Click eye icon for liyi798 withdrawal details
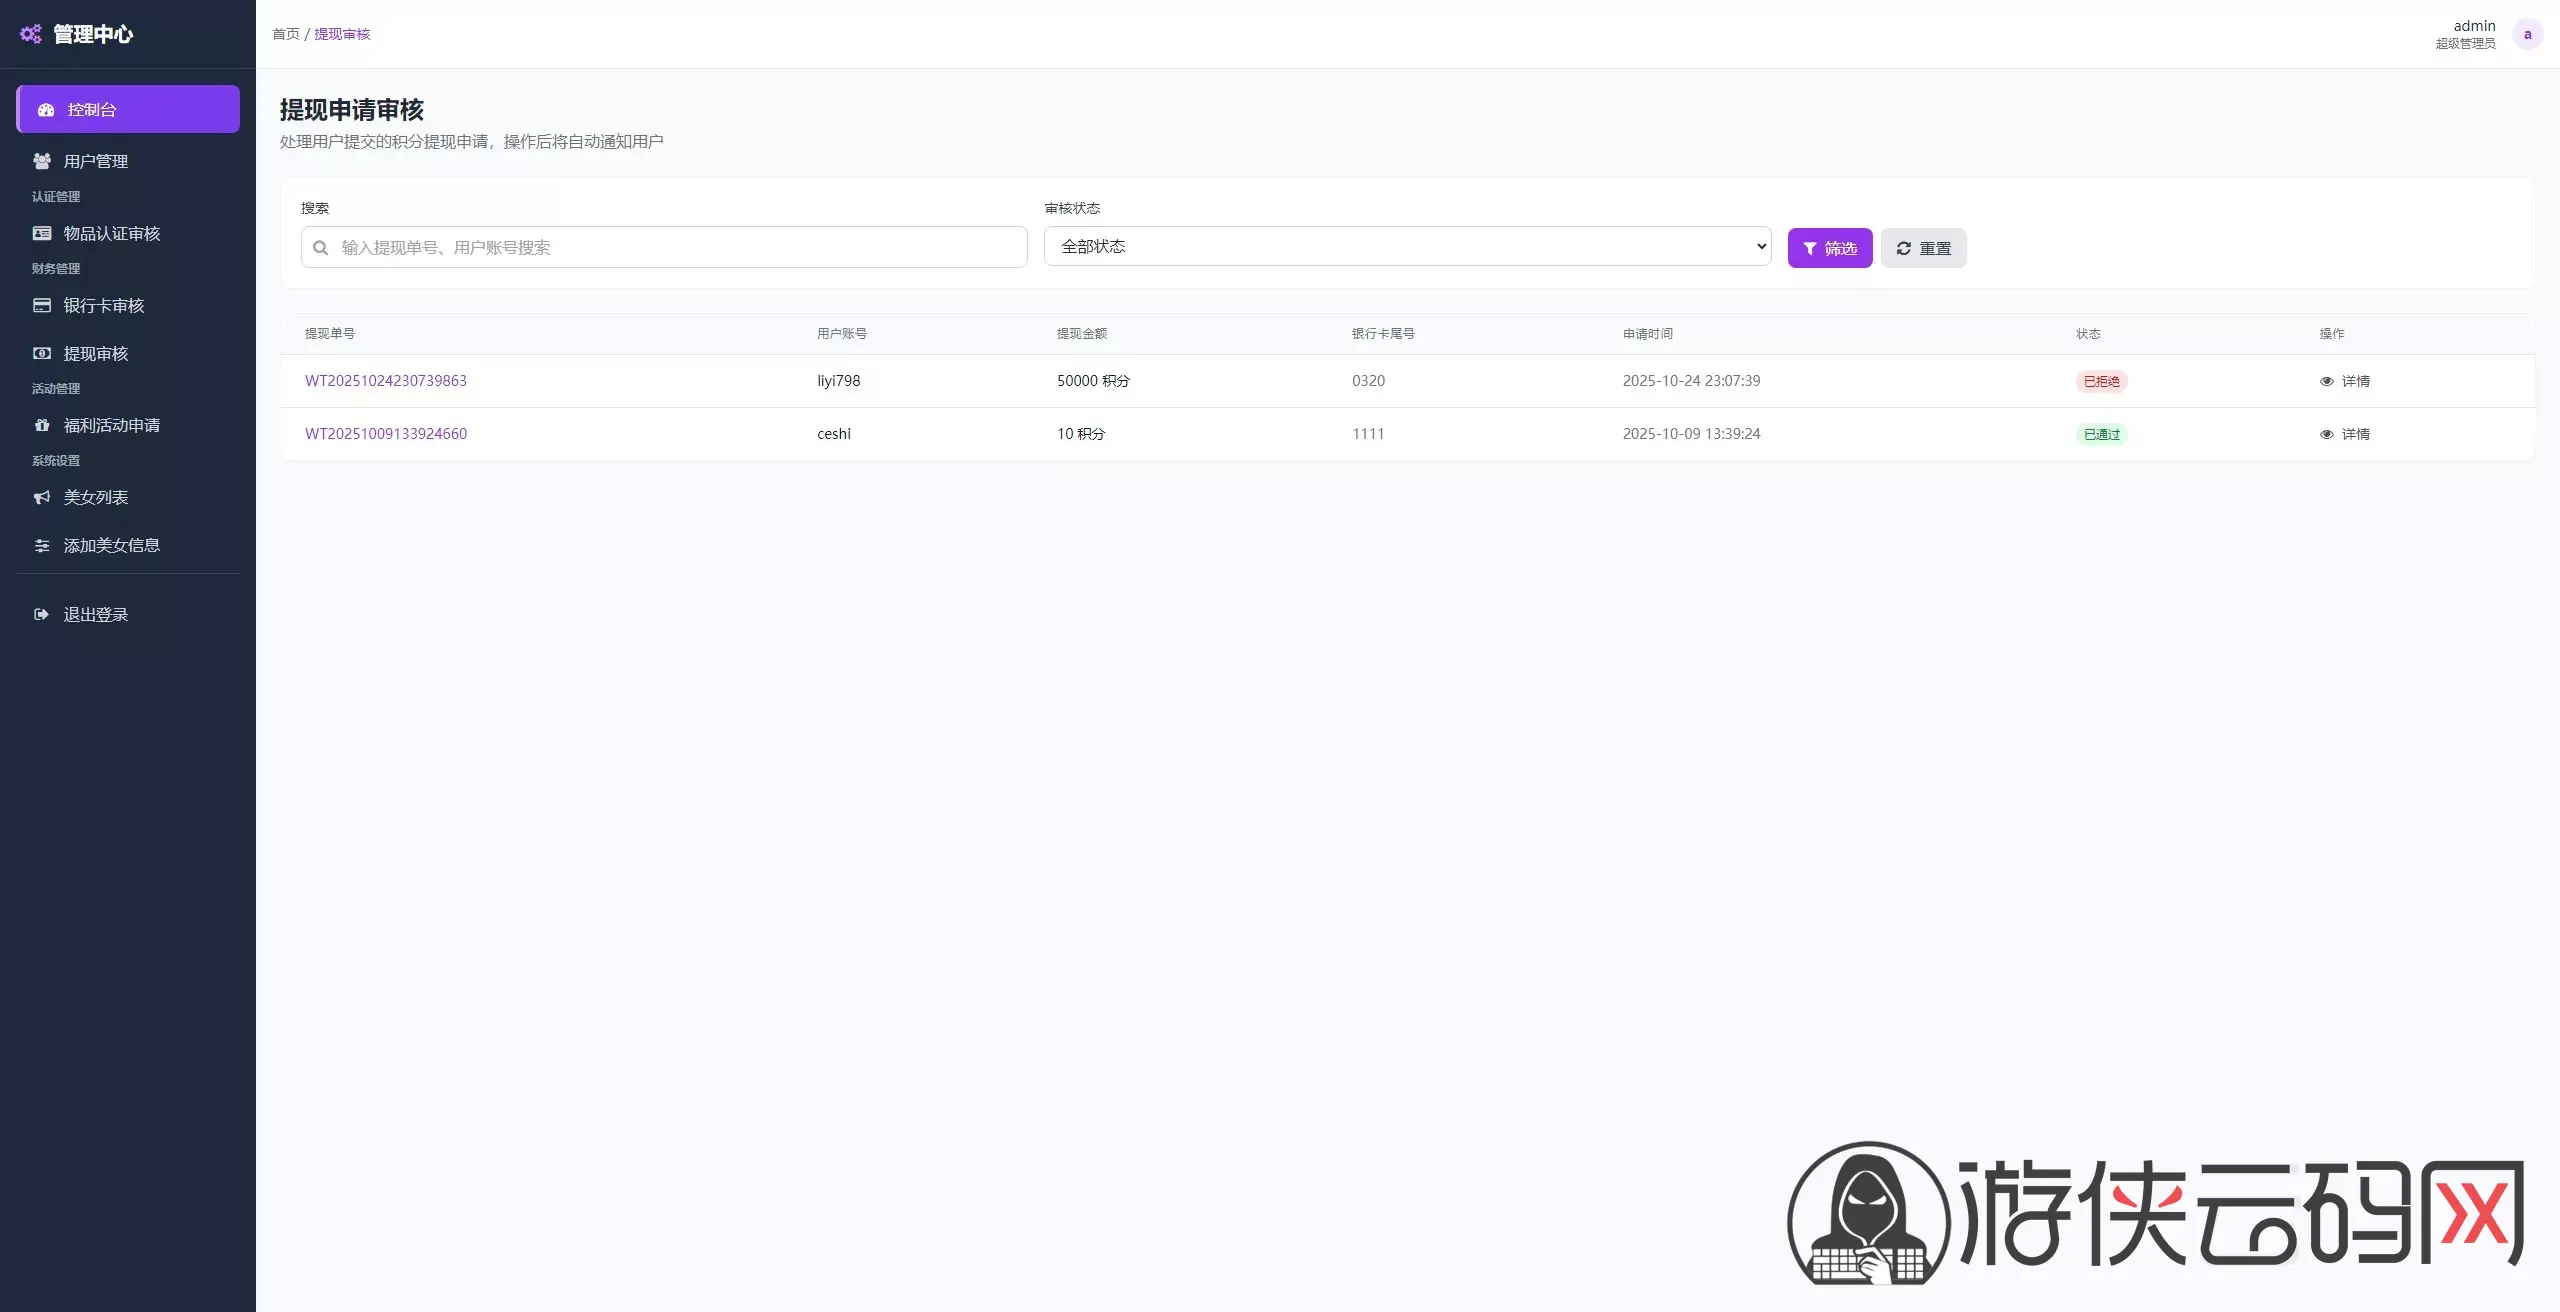This screenshot has width=2560, height=1312. pos(2326,381)
